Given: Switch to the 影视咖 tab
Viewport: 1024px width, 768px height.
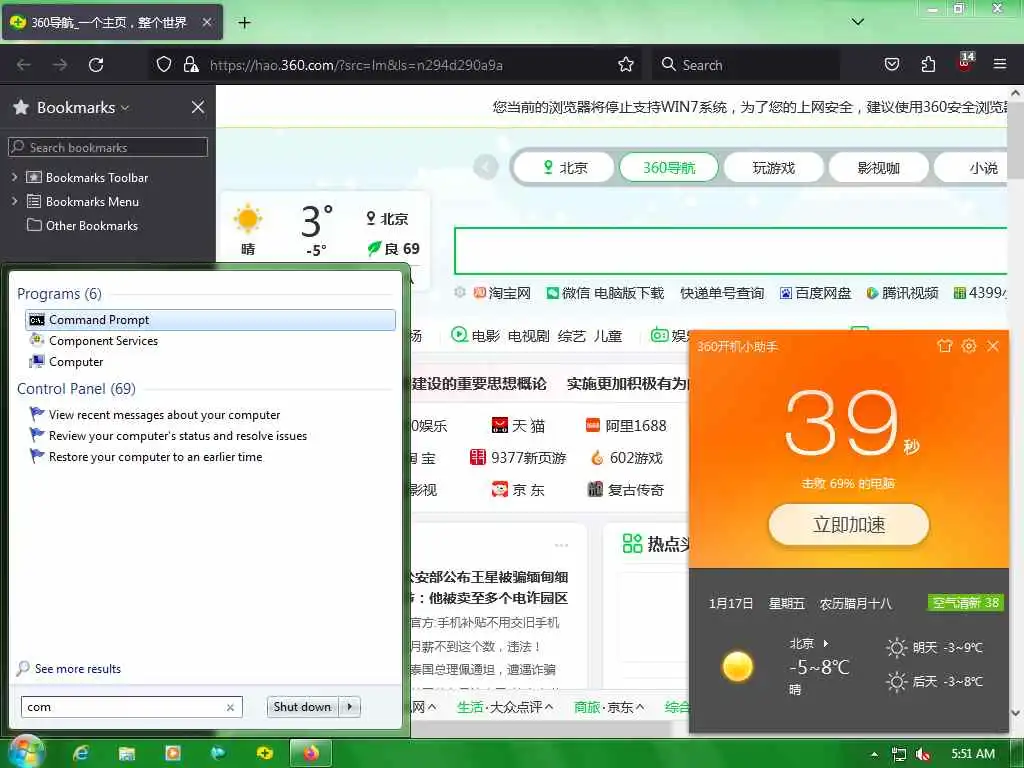Looking at the screenshot, I should pos(878,167).
